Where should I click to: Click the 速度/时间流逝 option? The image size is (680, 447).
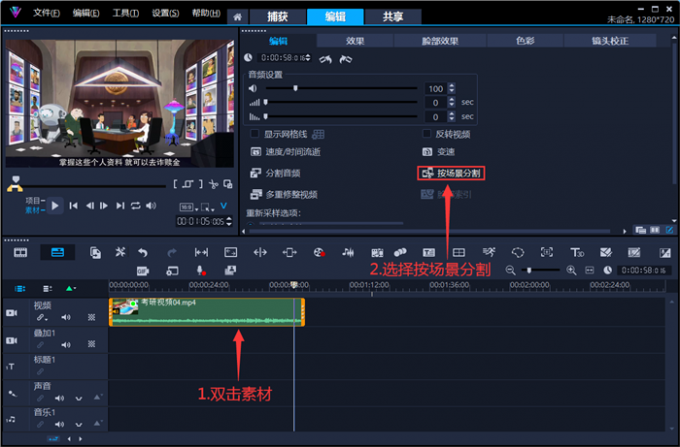click(286, 151)
